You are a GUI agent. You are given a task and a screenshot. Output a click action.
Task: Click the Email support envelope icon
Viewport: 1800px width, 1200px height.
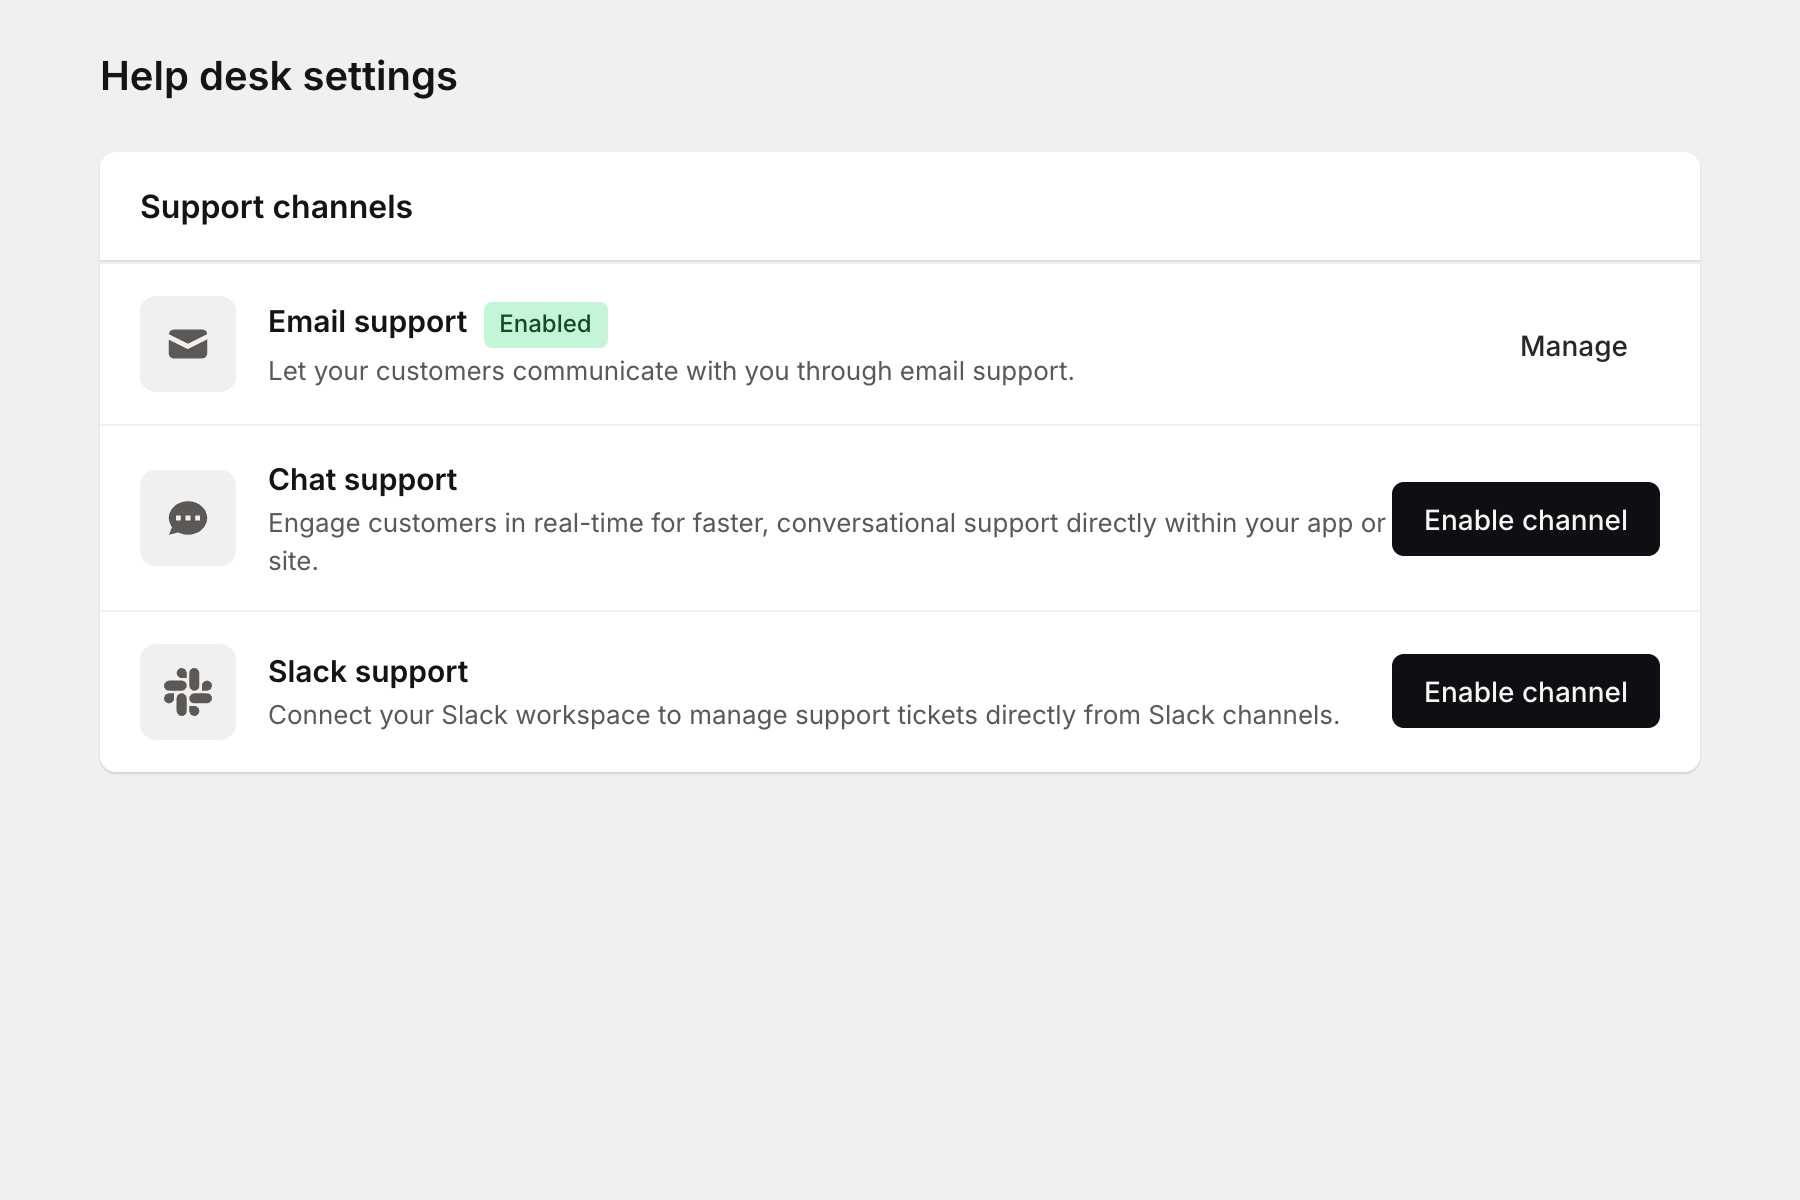[x=188, y=344]
